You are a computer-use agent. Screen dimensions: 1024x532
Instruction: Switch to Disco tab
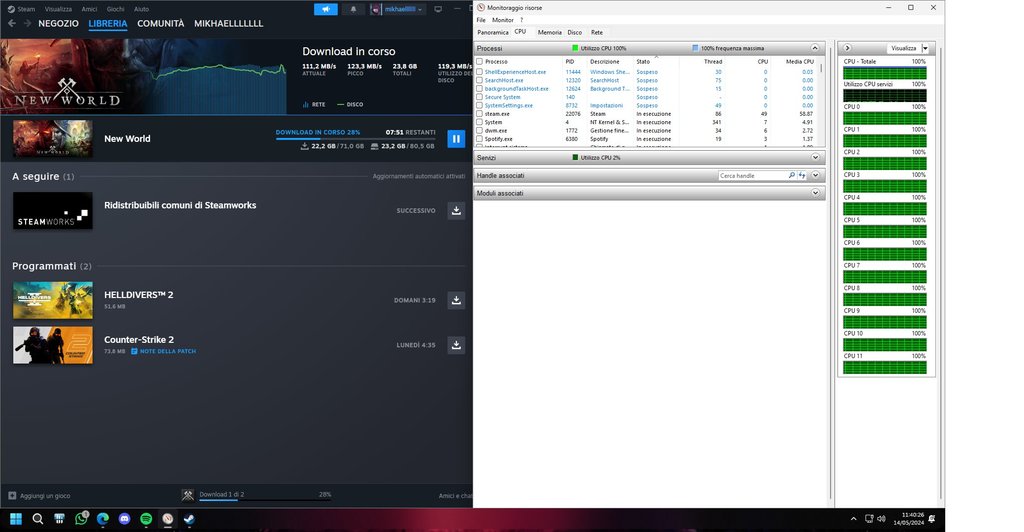pyautogui.click(x=575, y=32)
